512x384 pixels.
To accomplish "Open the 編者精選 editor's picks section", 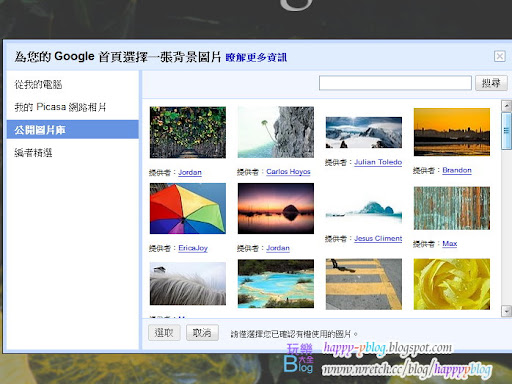I will [33, 153].
